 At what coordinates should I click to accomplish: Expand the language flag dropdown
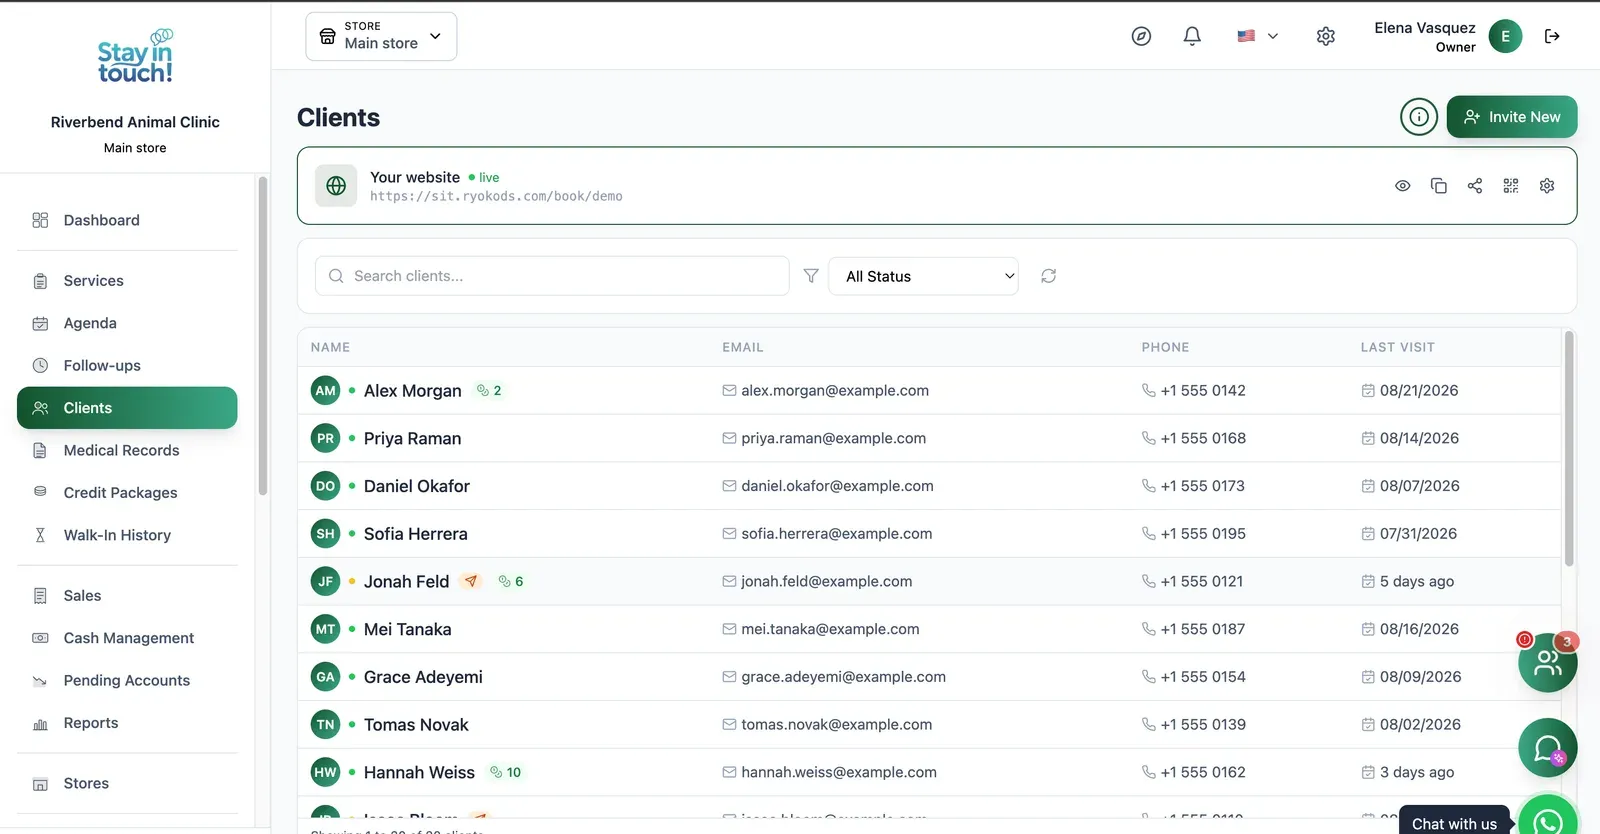pyautogui.click(x=1257, y=36)
